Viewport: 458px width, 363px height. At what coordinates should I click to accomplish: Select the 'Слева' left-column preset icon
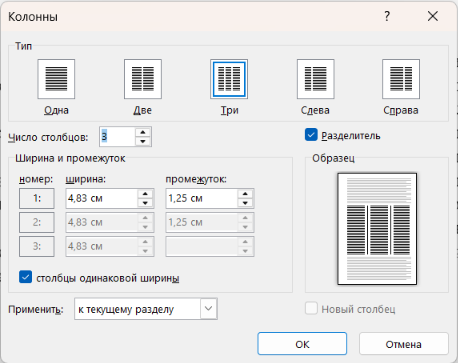click(315, 79)
